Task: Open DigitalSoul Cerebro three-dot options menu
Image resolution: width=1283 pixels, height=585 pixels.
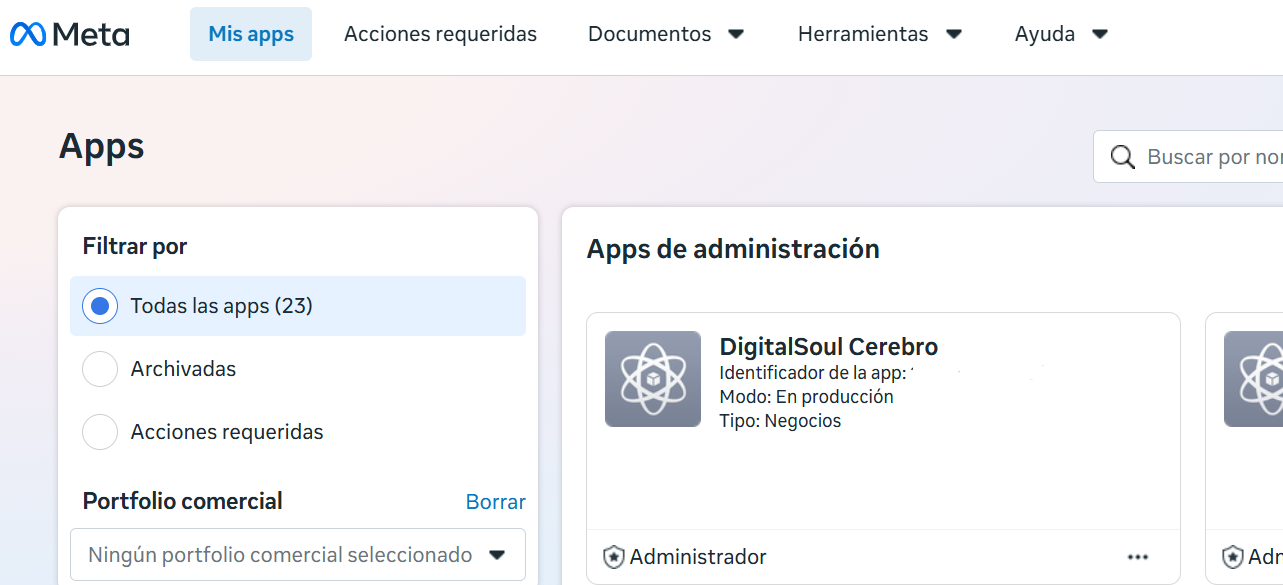Action: pos(1138,557)
